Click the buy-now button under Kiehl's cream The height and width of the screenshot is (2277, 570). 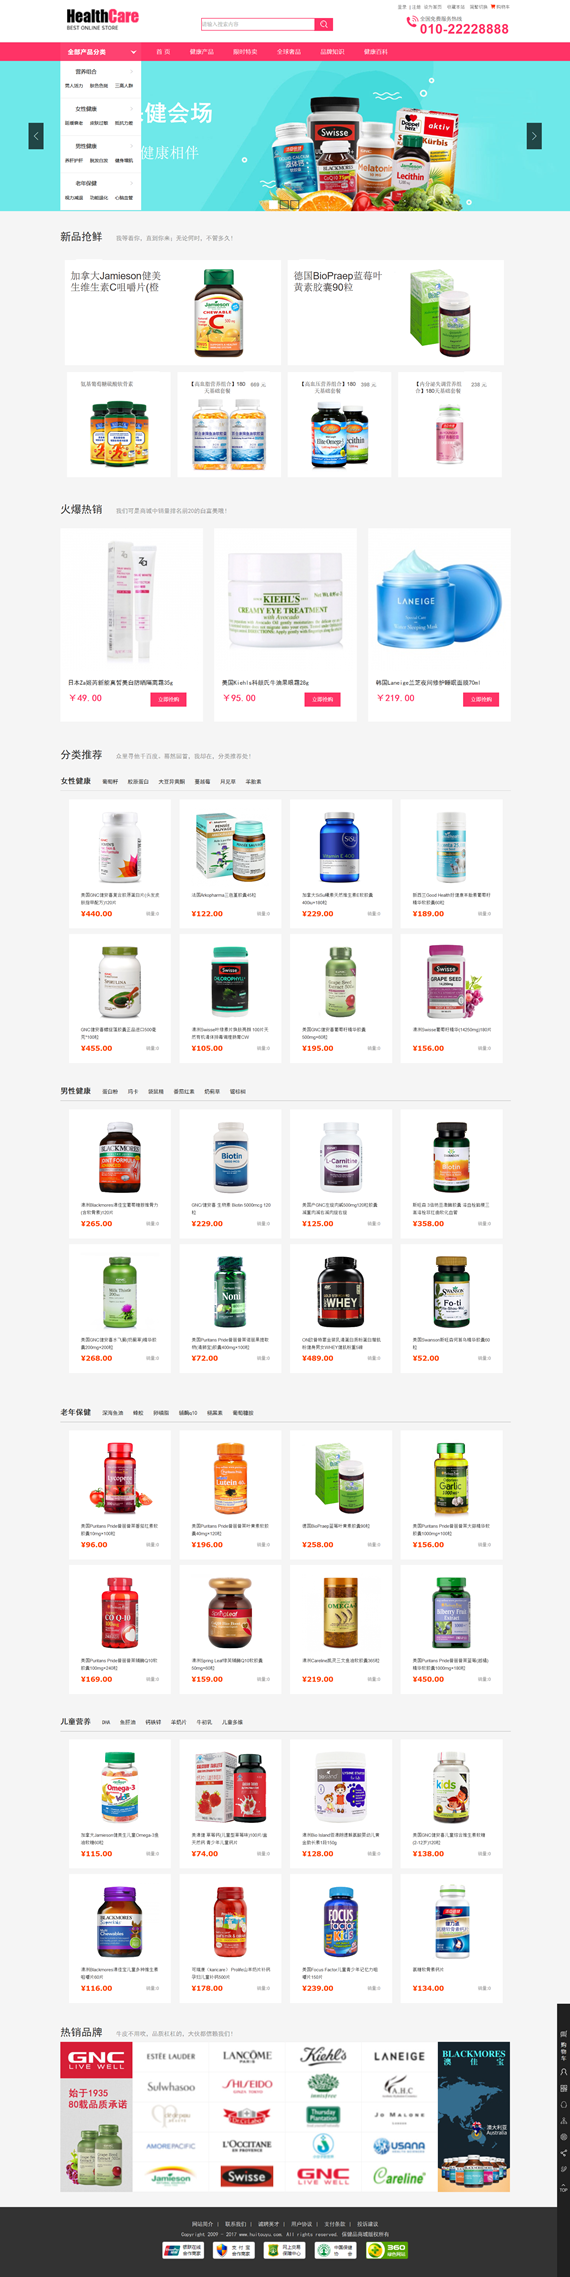pyautogui.click(x=322, y=699)
